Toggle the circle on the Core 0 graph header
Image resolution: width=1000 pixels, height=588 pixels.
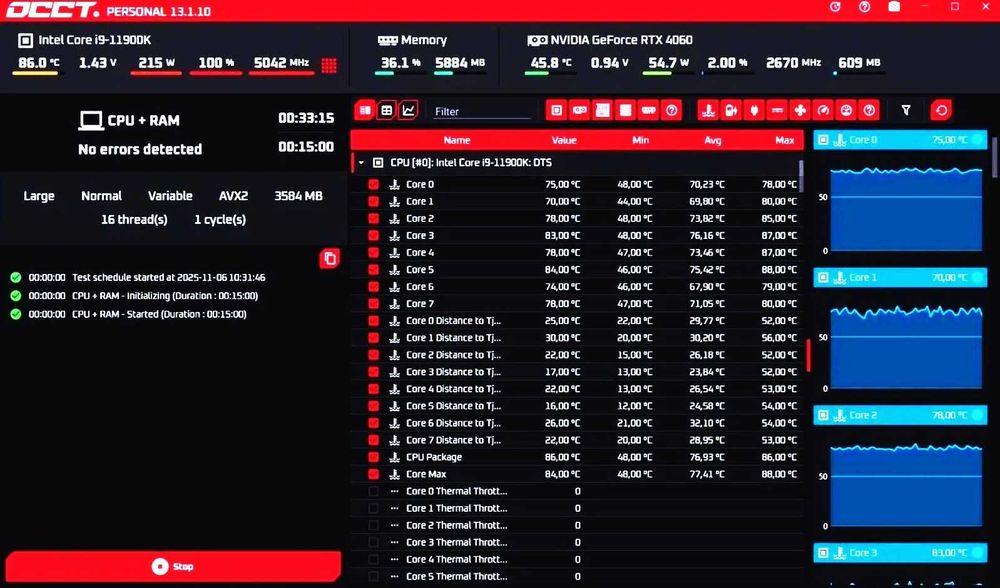pyautogui.click(x=978, y=140)
